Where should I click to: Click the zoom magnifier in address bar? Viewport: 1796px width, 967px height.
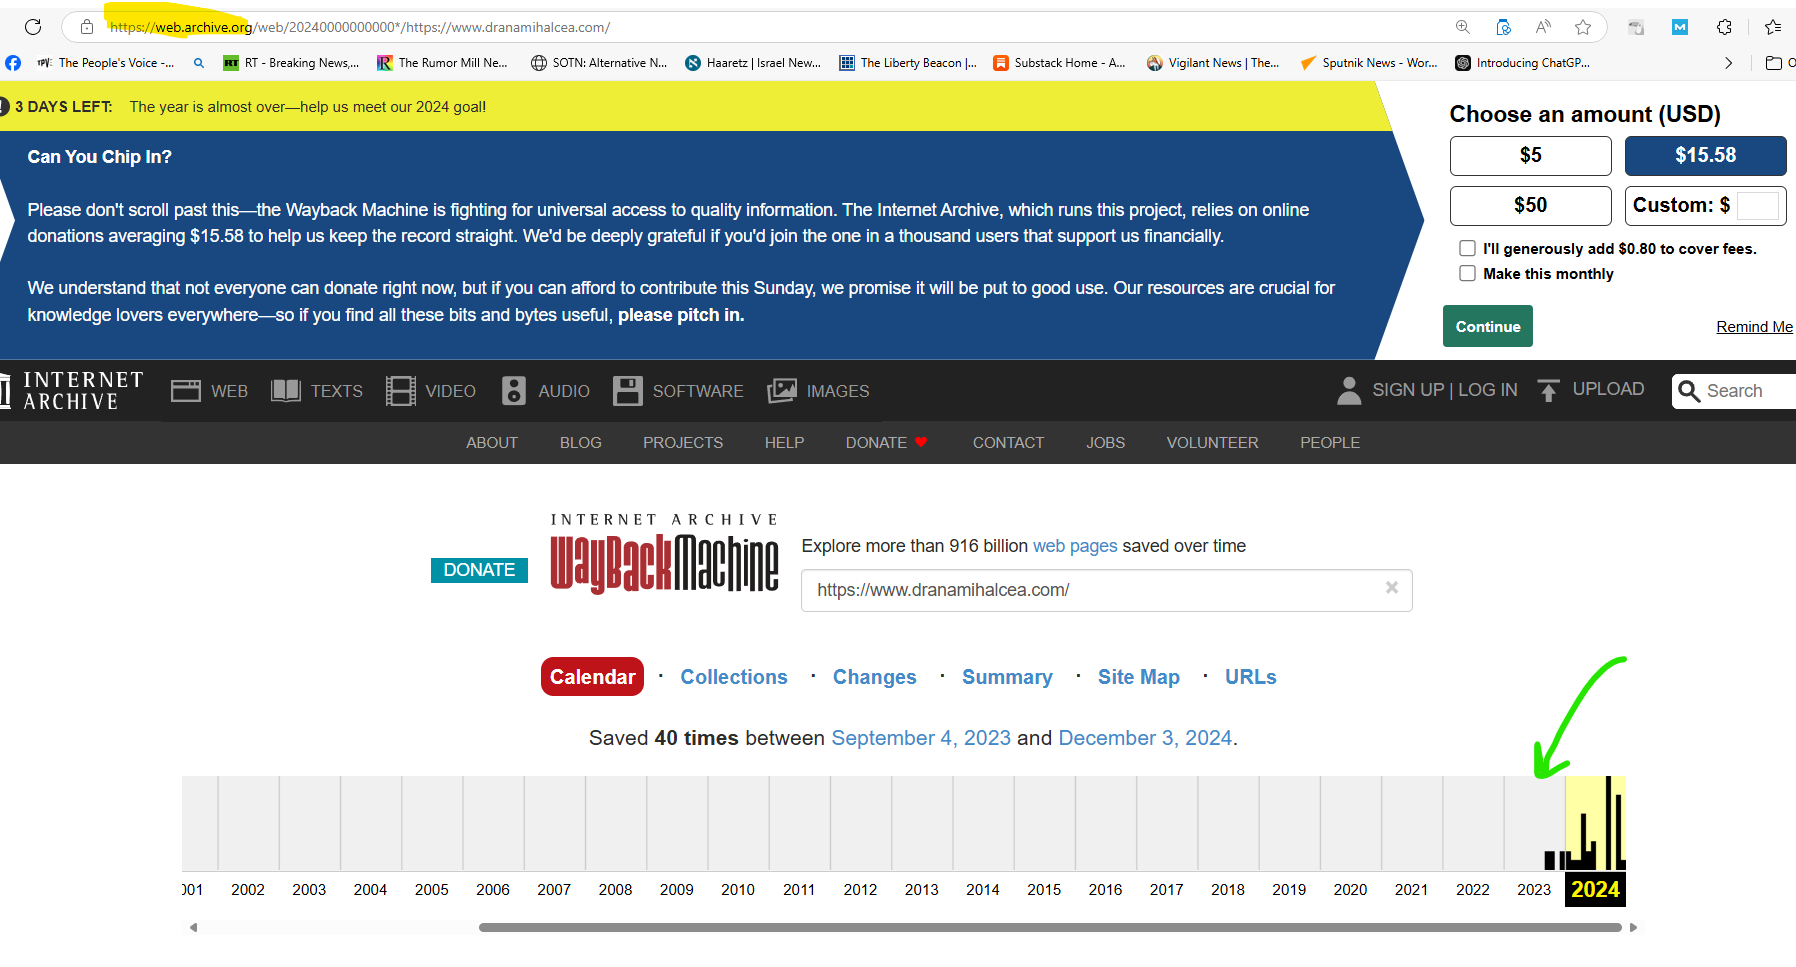1463,27
